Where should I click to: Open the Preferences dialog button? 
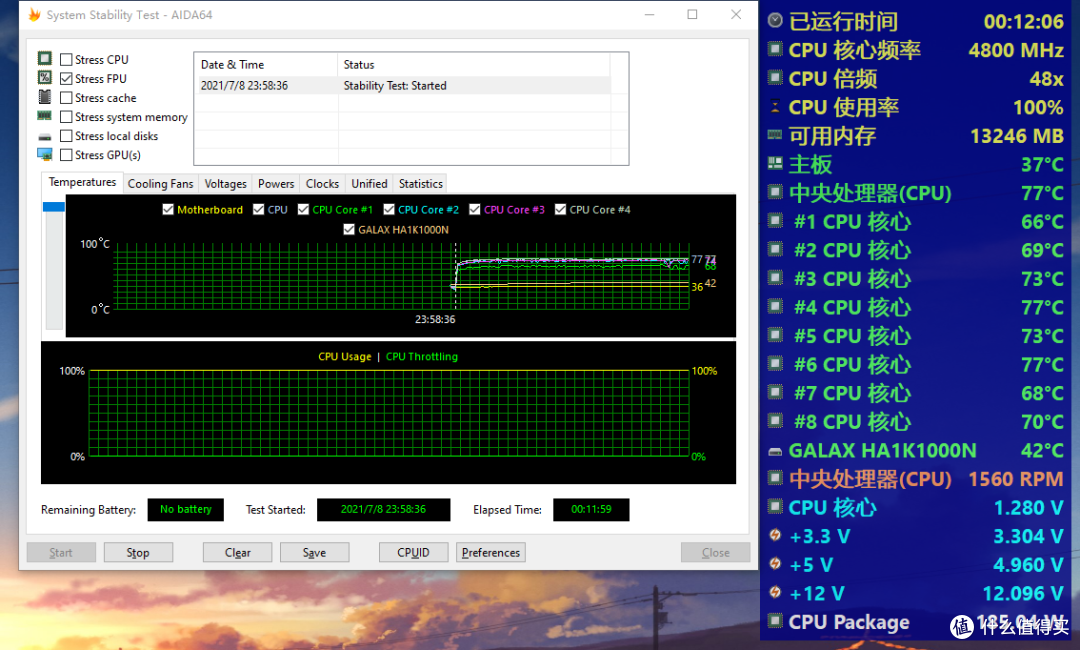491,553
